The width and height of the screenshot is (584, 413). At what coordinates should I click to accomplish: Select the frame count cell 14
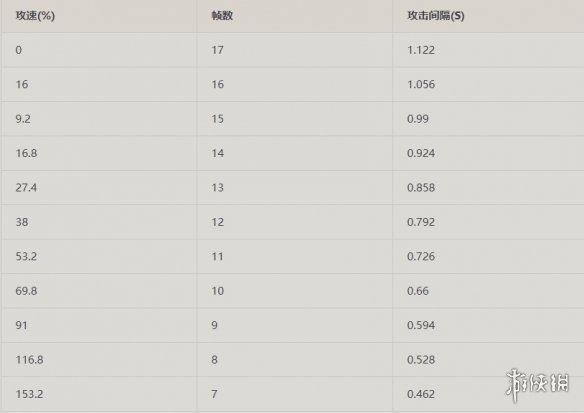[218, 153]
